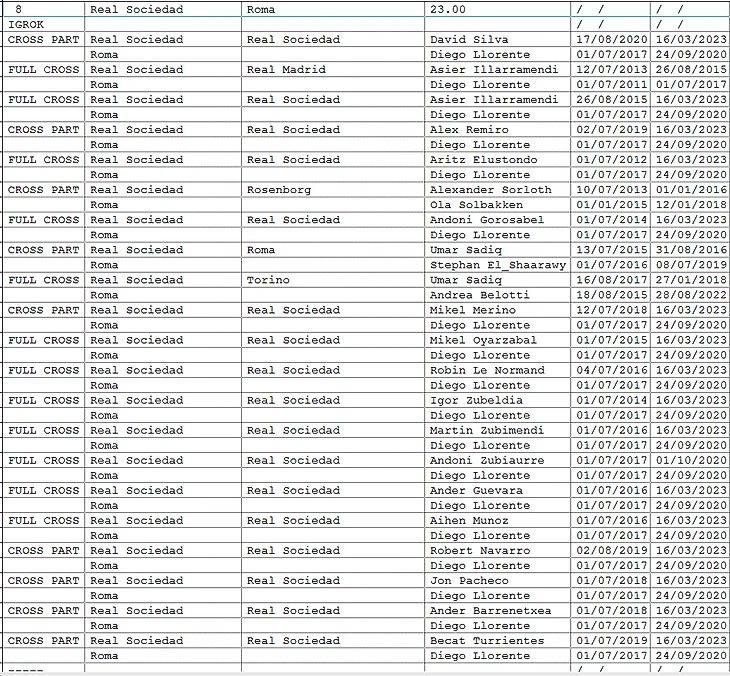Click the 28/08/2022 end date cell
The image size is (730, 676).
[691, 295]
